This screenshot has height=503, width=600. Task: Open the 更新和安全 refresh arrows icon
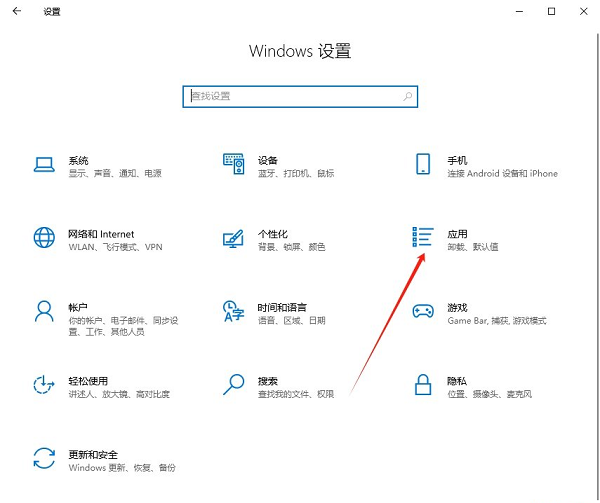coord(44,458)
